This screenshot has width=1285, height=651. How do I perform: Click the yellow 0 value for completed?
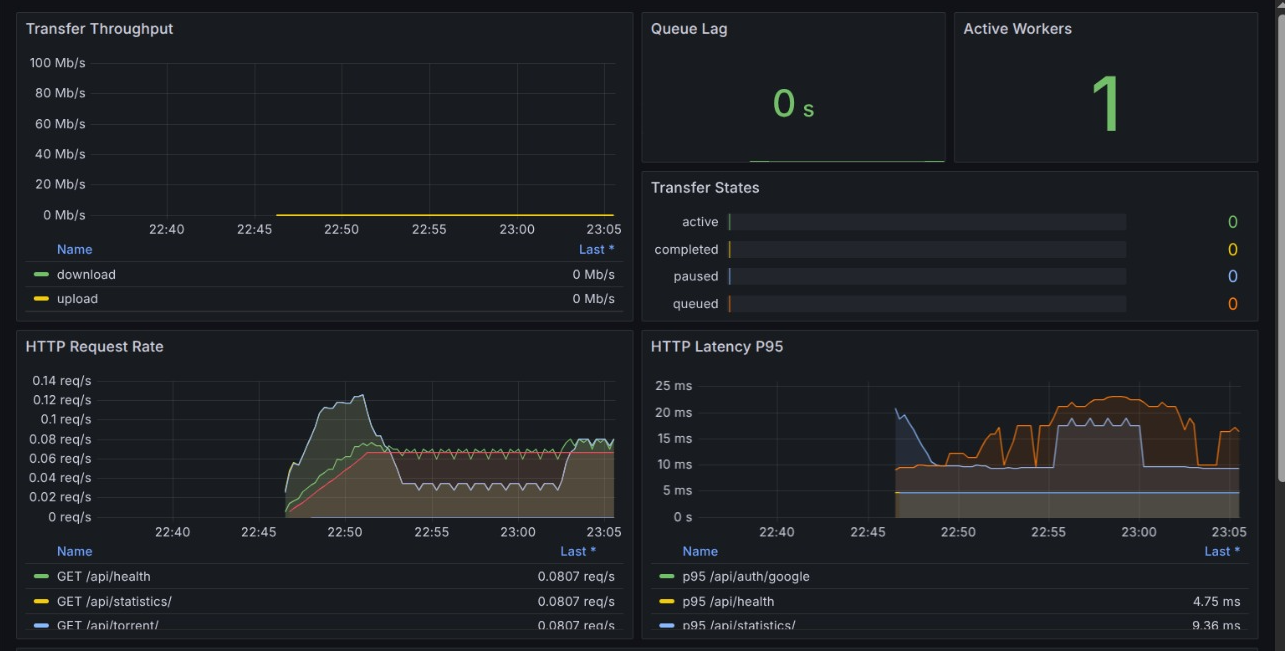1232,250
